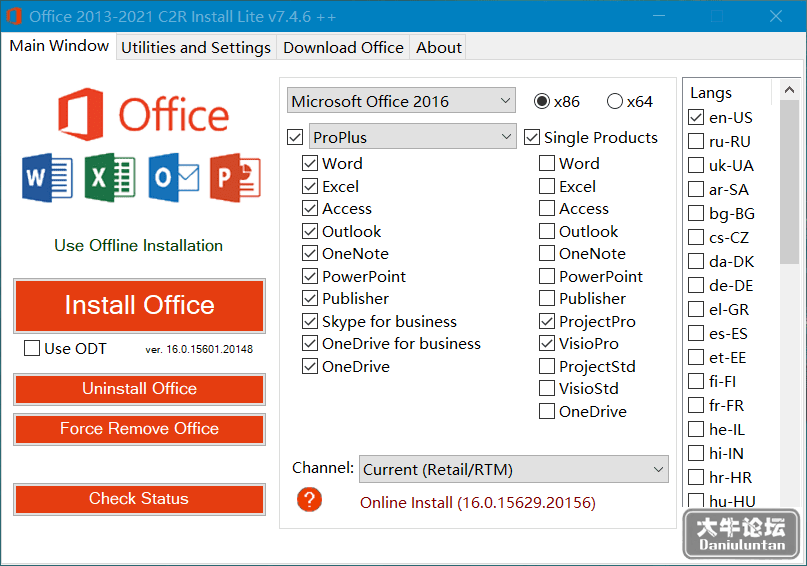Uncheck OneDrive for business
Viewport: 807px width, 566px height.
310,343
